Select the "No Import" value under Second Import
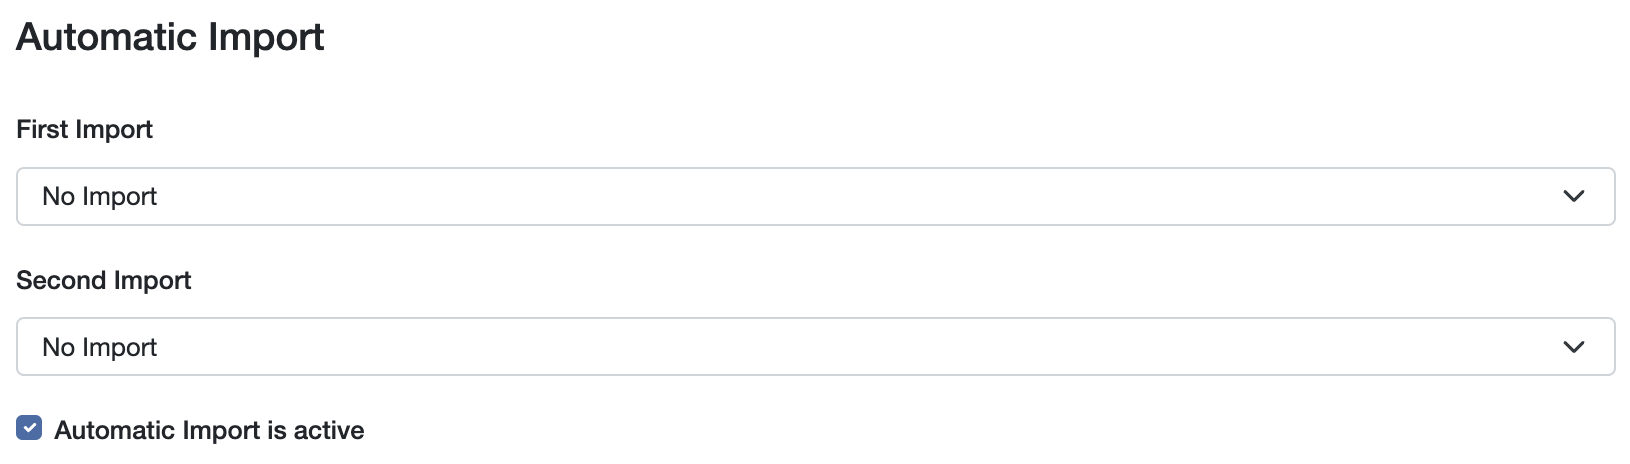The image size is (1630, 464). point(100,347)
